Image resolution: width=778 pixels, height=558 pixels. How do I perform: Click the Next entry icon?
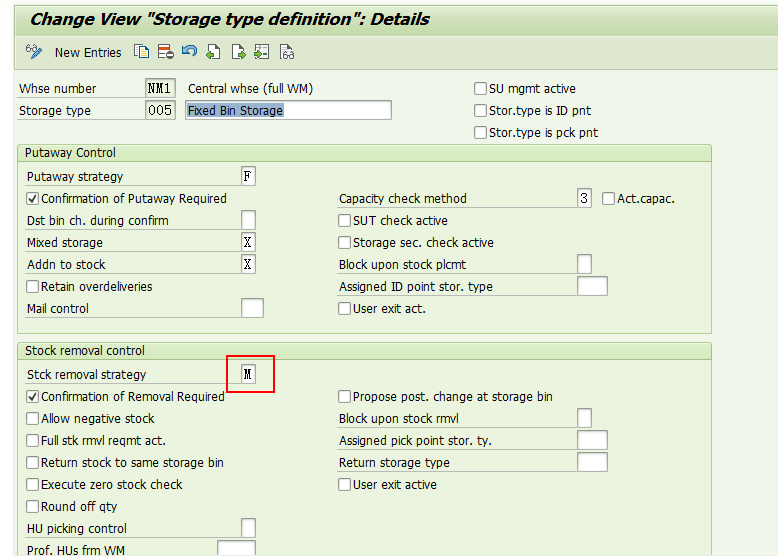pyautogui.click(x=238, y=52)
